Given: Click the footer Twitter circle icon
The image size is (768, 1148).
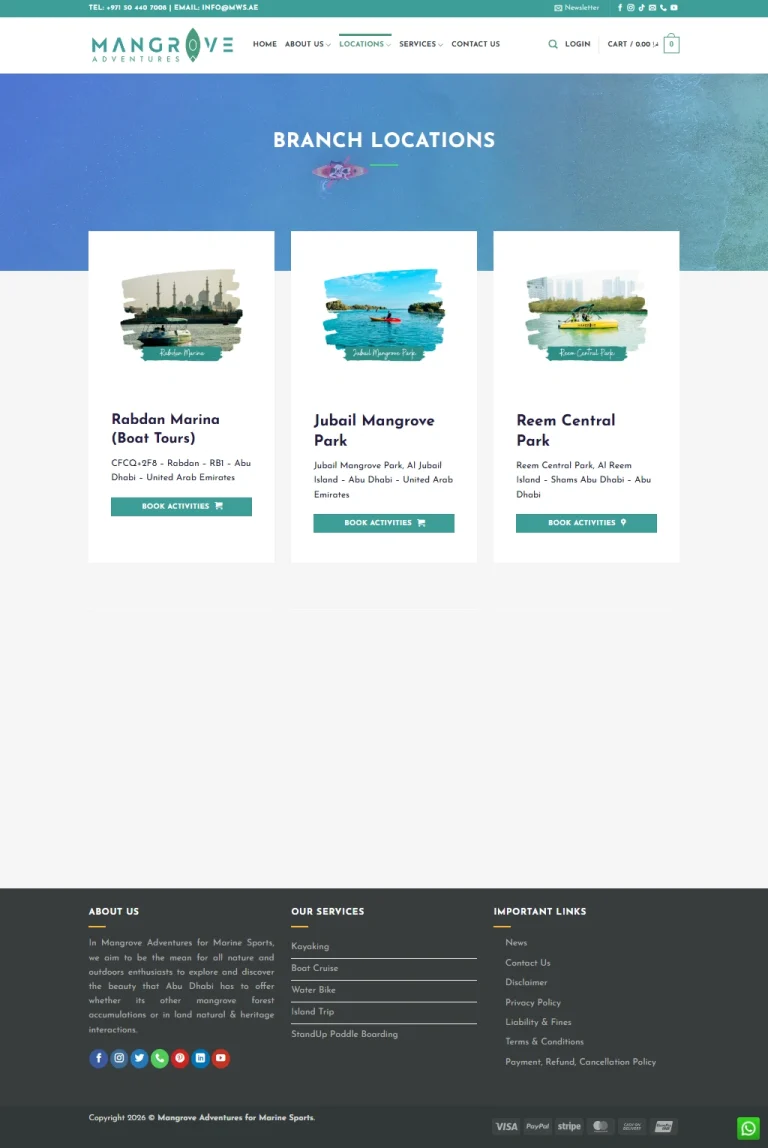Looking at the screenshot, I should (139, 1058).
